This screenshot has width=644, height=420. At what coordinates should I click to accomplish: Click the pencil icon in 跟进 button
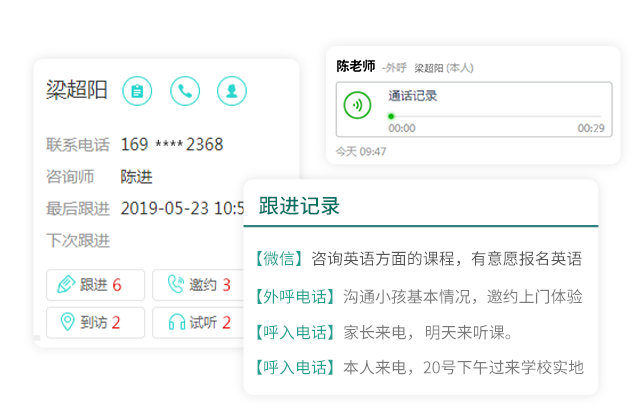[66, 285]
